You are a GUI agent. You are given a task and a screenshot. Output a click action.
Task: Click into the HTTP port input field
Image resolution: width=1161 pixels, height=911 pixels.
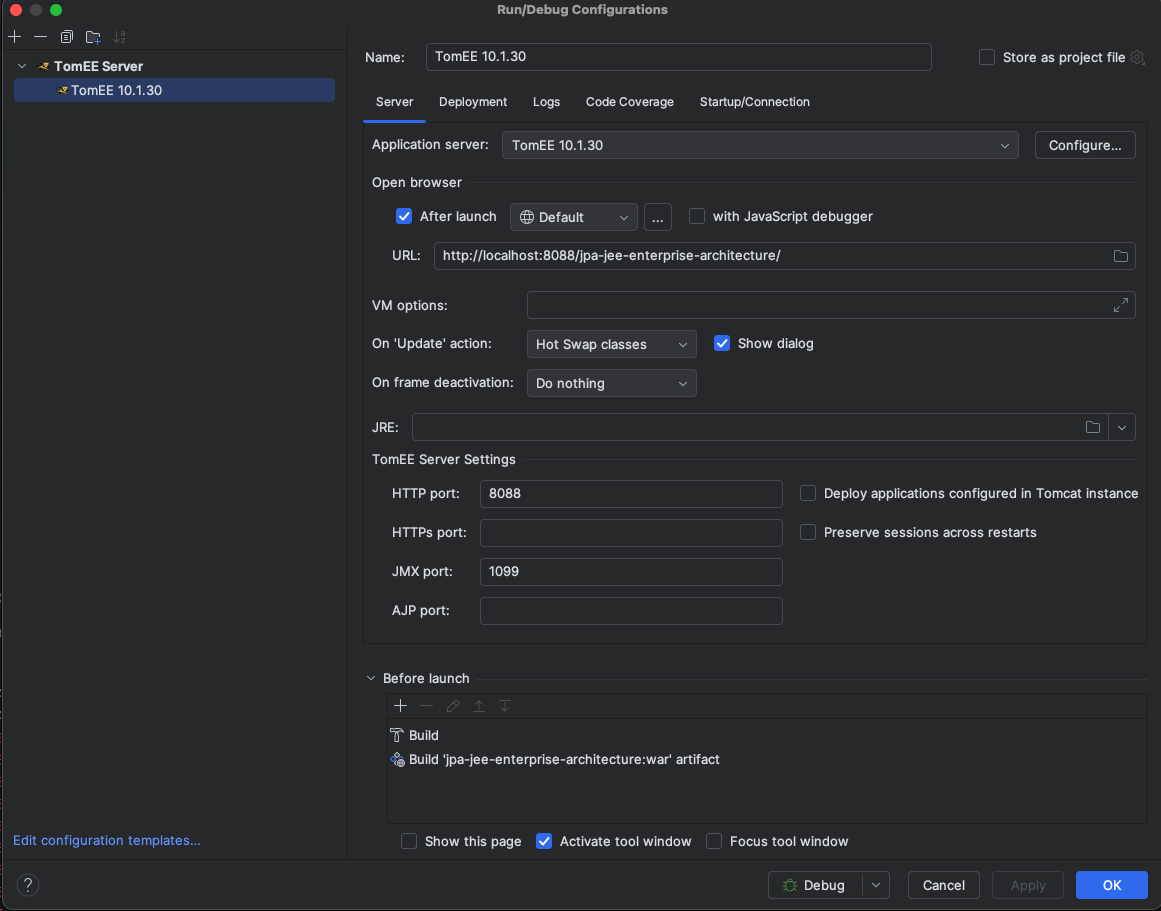click(630, 494)
